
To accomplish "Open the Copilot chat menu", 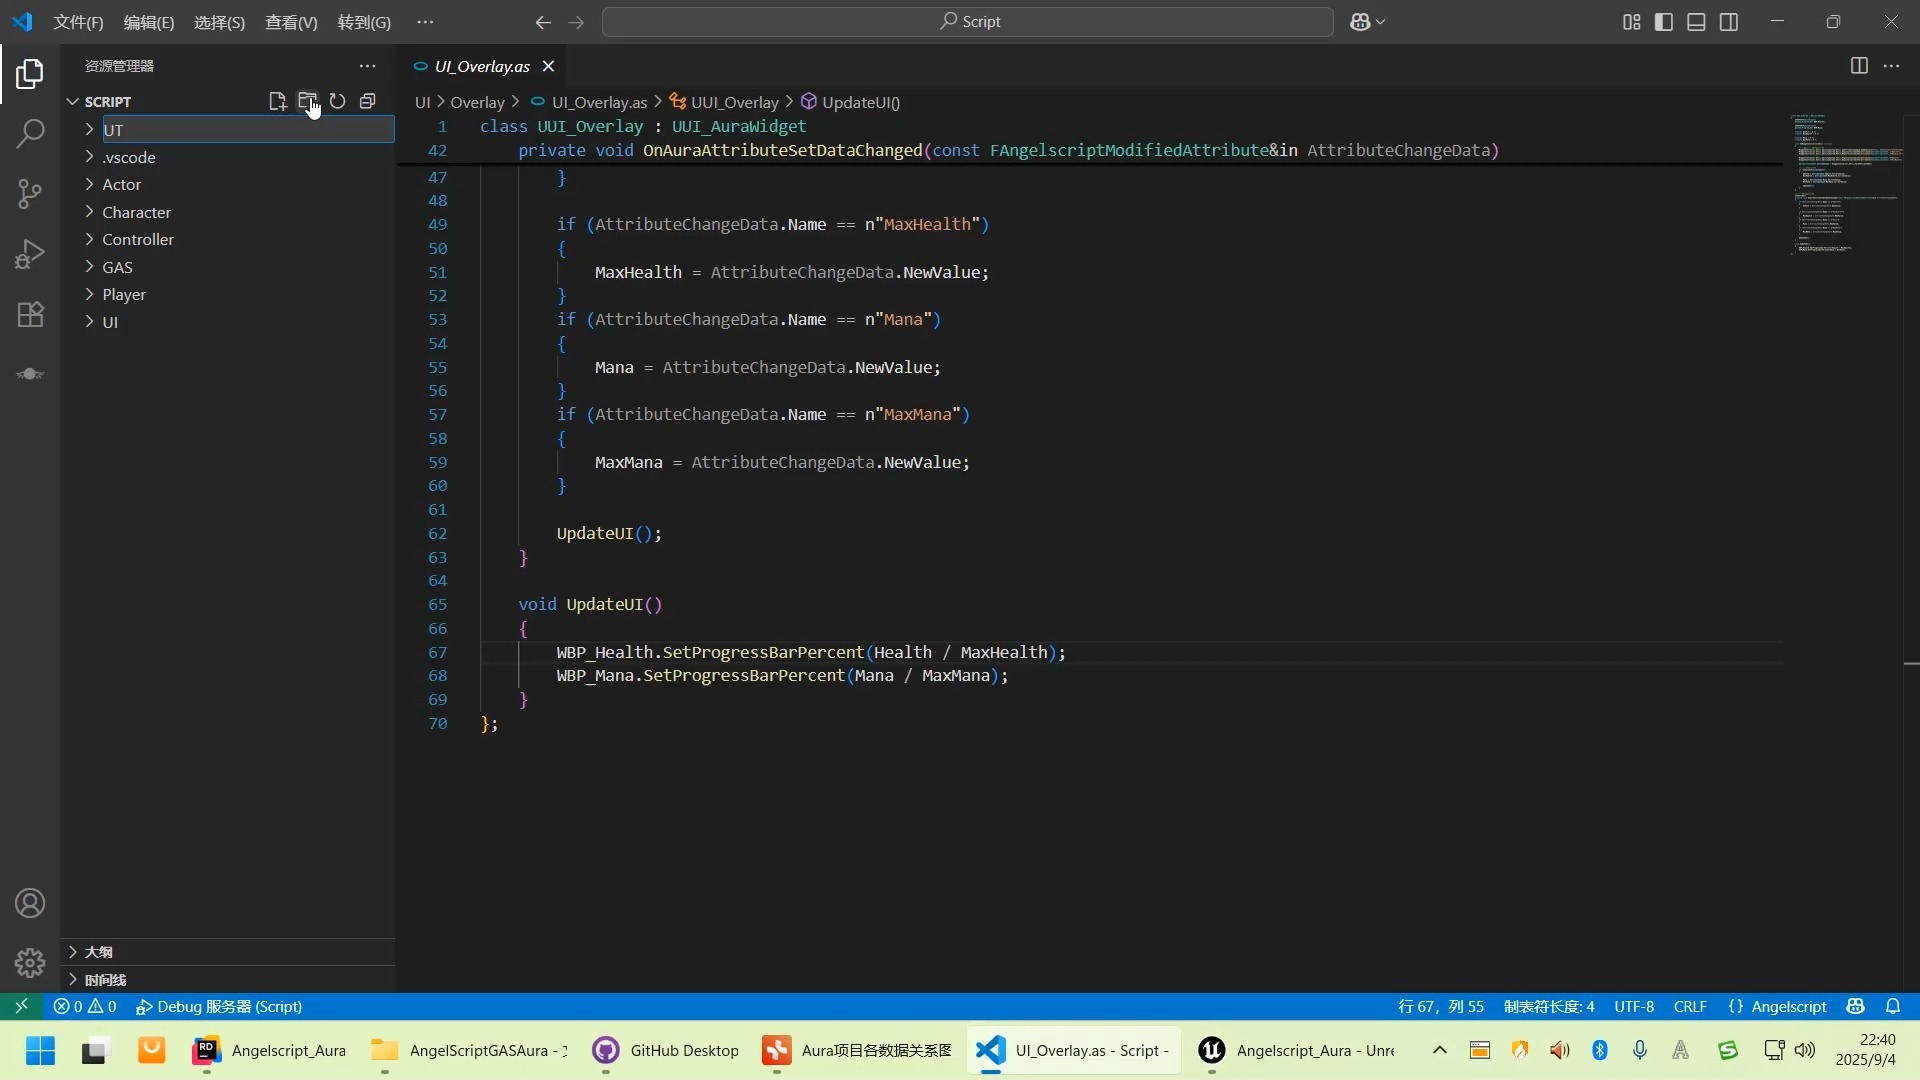I will [x=1367, y=22].
